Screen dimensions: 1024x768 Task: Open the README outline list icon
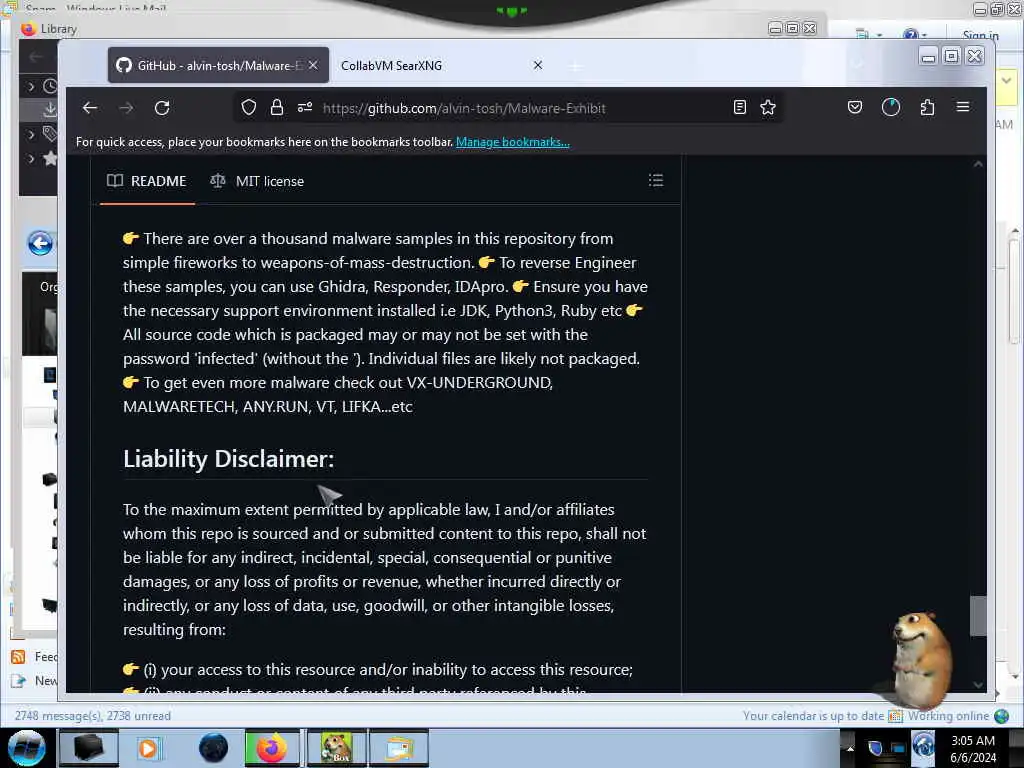[x=656, y=180]
